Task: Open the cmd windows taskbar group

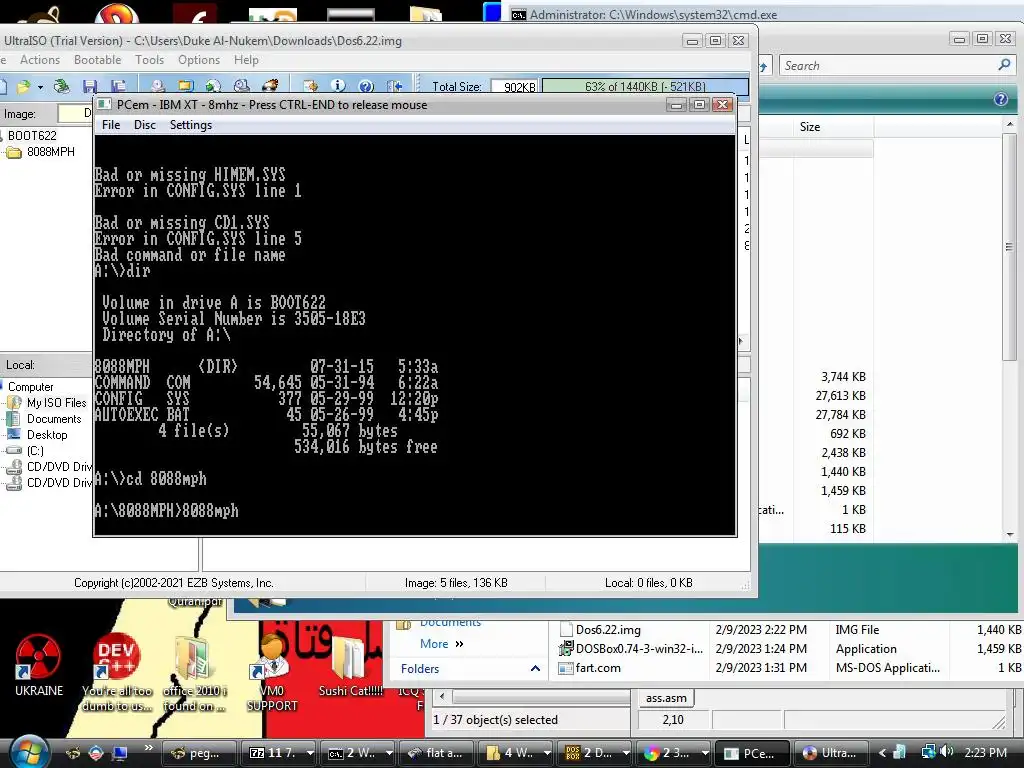Action: click(x=359, y=753)
